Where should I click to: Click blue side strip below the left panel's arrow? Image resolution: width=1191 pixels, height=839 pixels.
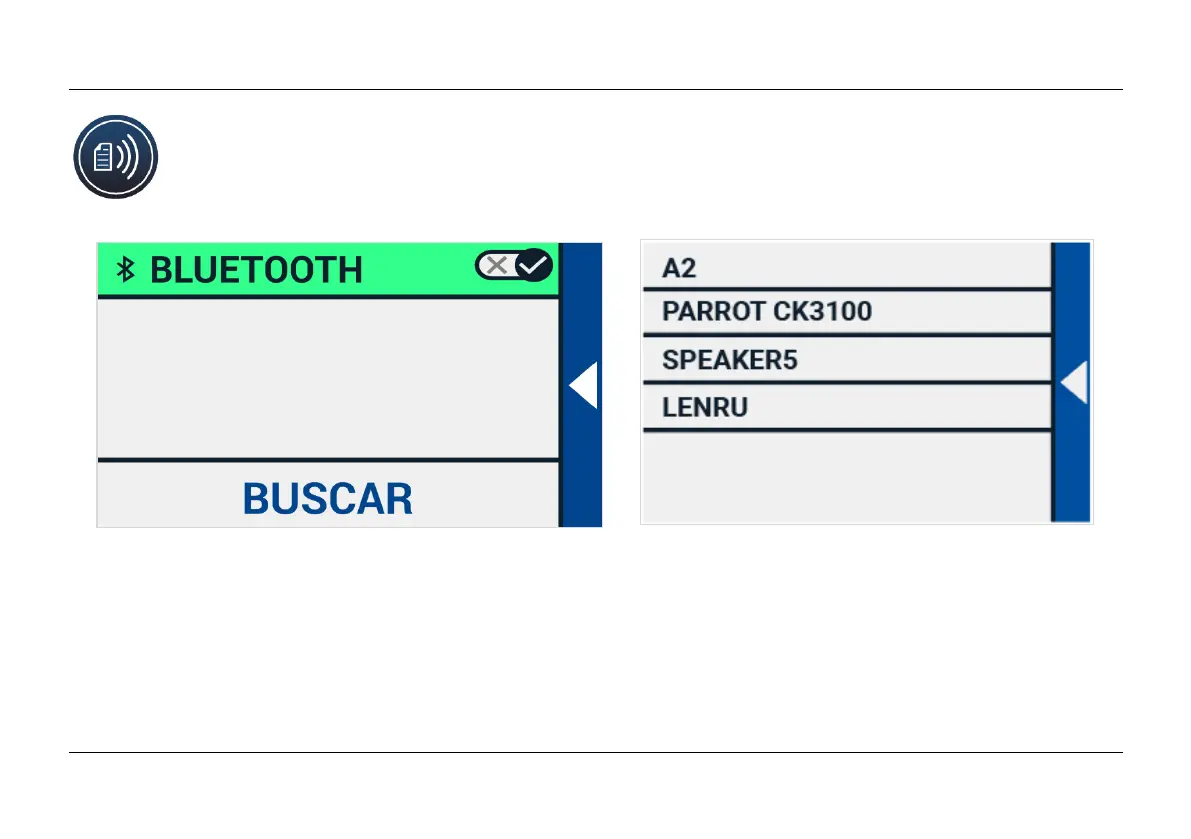(582, 470)
